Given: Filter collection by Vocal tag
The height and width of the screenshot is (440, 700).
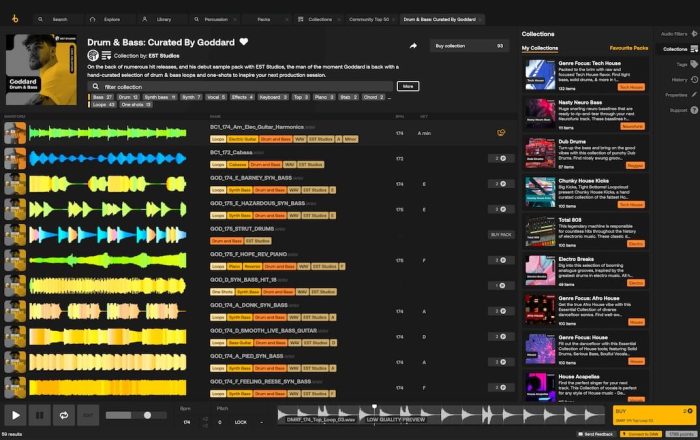Looking at the screenshot, I should [216, 97].
